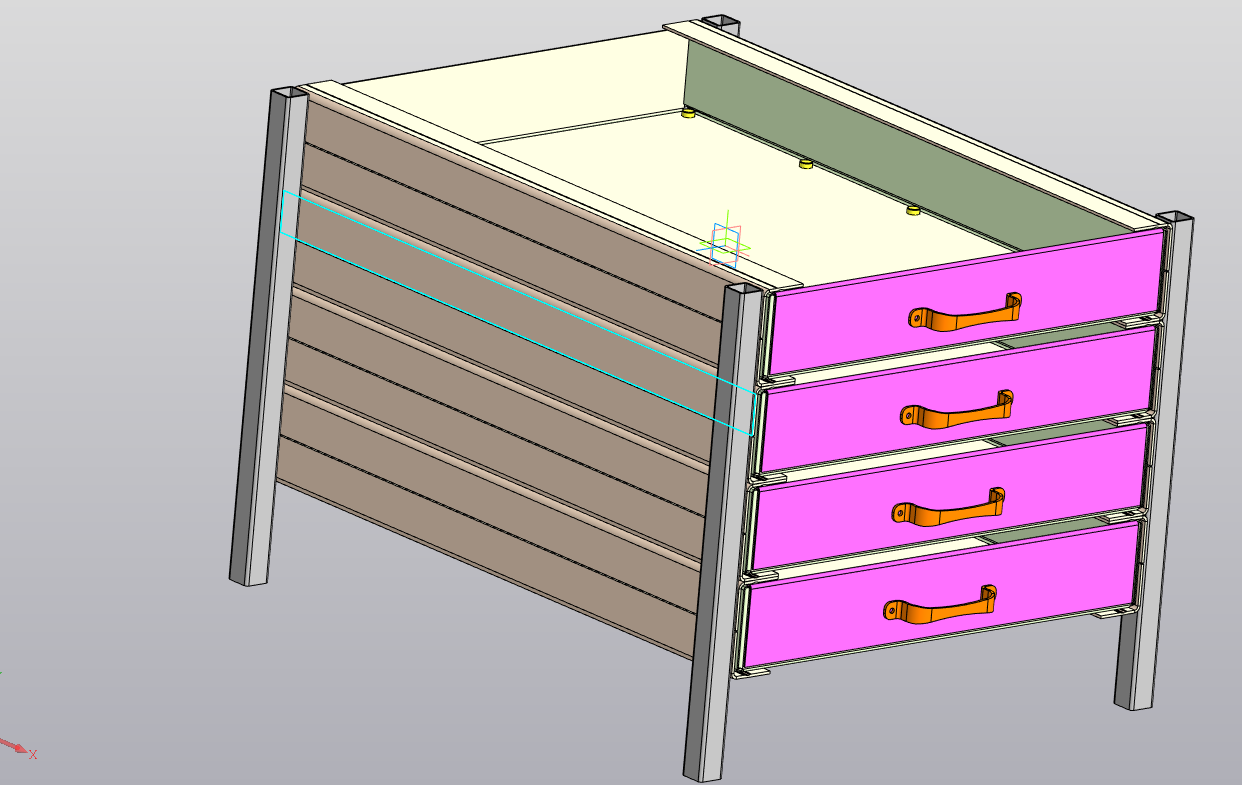The height and width of the screenshot is (785, 1242).
Task: Select the gray leg between side panel and drawers
Action: point(722,532)
